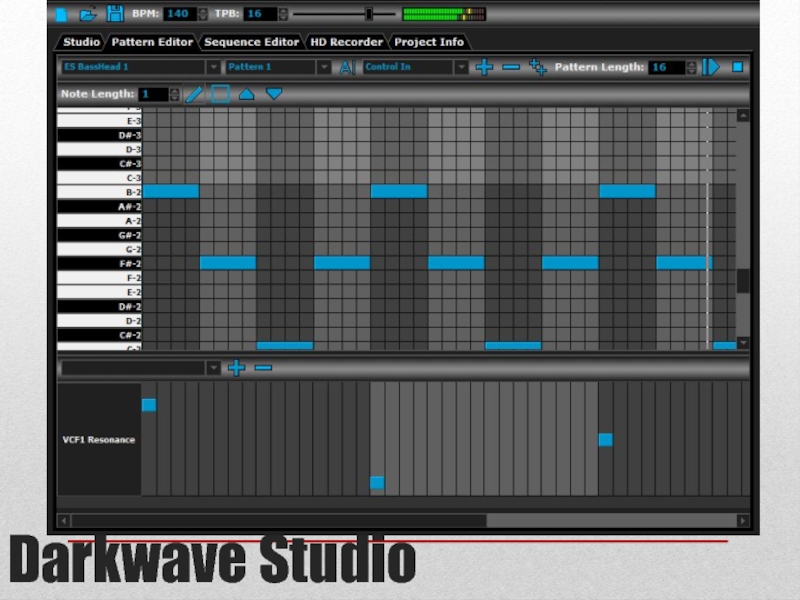800x600 pixels.
Task: Open the ES BassHead 1 machine dropdown
Action: (212, 68)
